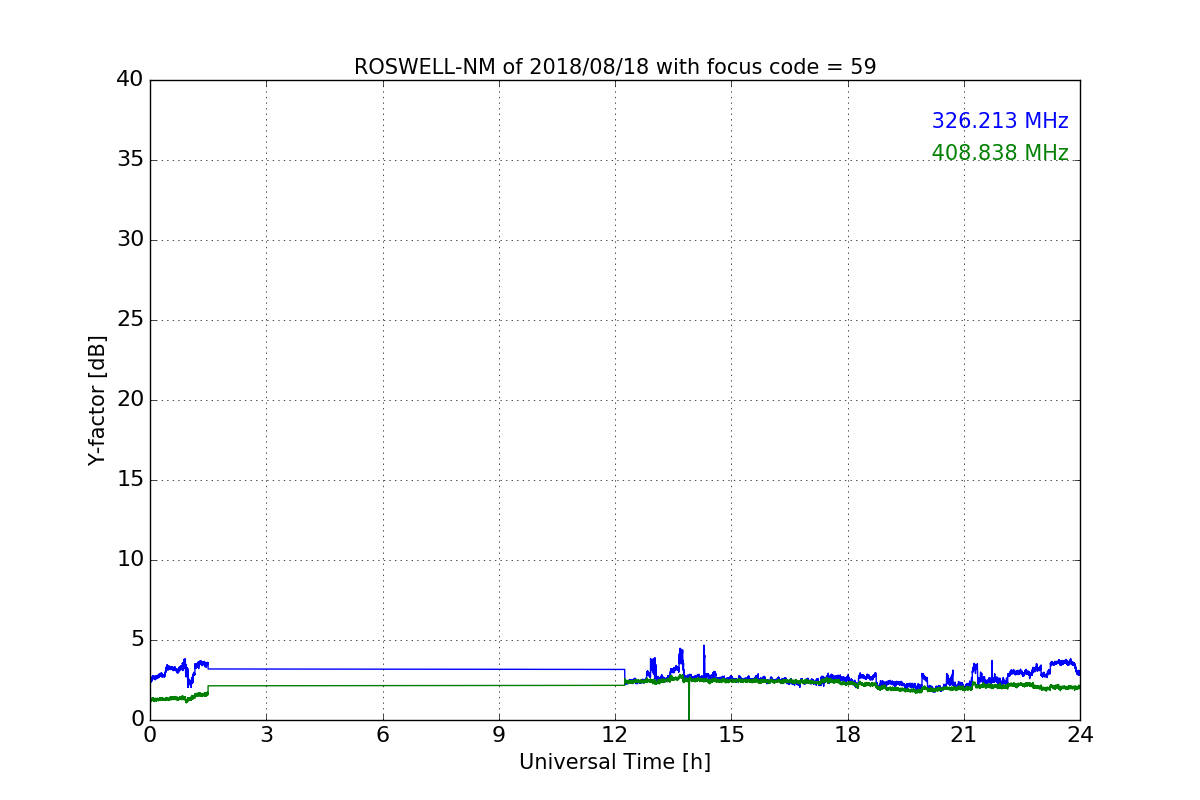Image resolution: width=1200 pixels, height=800 pixels.
Task: Select the blue 326.213 MHz legend label
Action: coord(1000,121)
